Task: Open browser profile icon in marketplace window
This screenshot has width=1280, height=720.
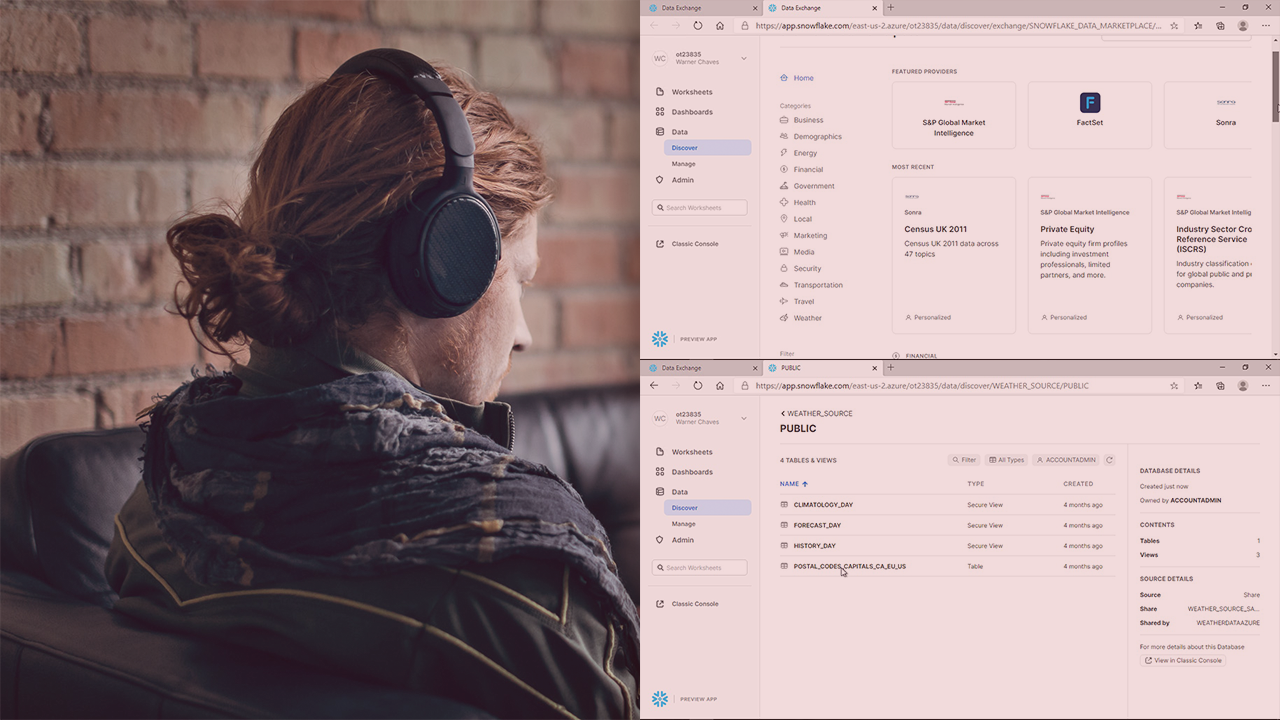Action: click(x=1243, y=26)
